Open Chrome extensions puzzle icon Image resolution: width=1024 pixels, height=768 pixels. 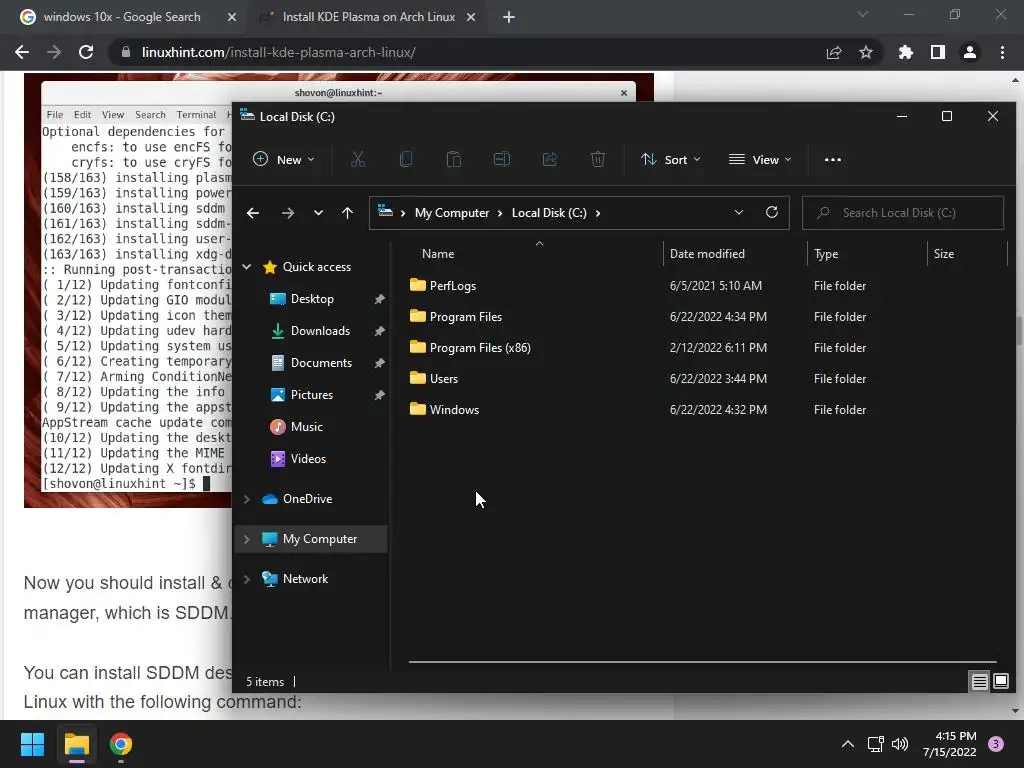(905, 52)
